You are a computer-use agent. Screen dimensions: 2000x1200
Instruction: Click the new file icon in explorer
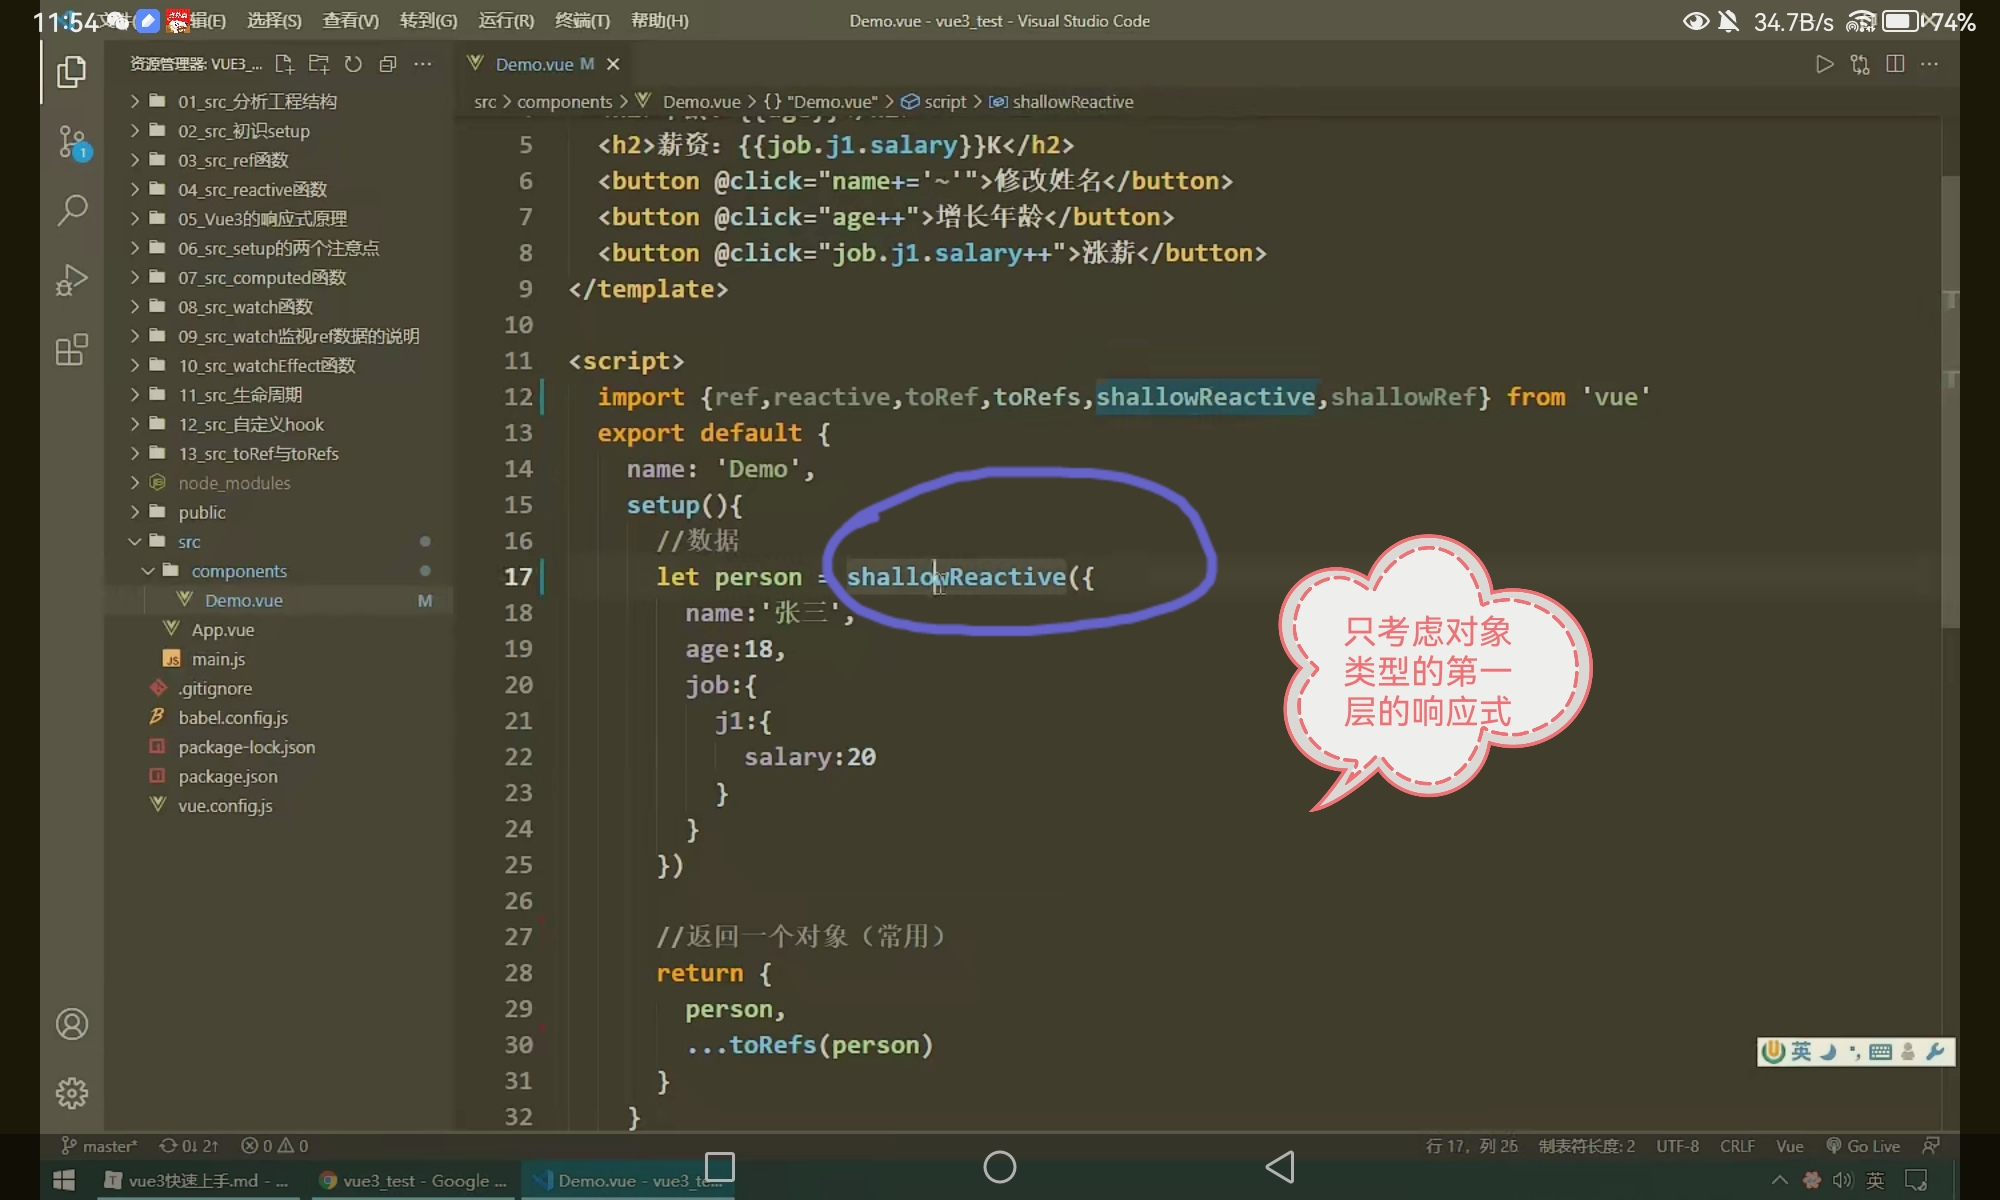[x=284, y=64]
